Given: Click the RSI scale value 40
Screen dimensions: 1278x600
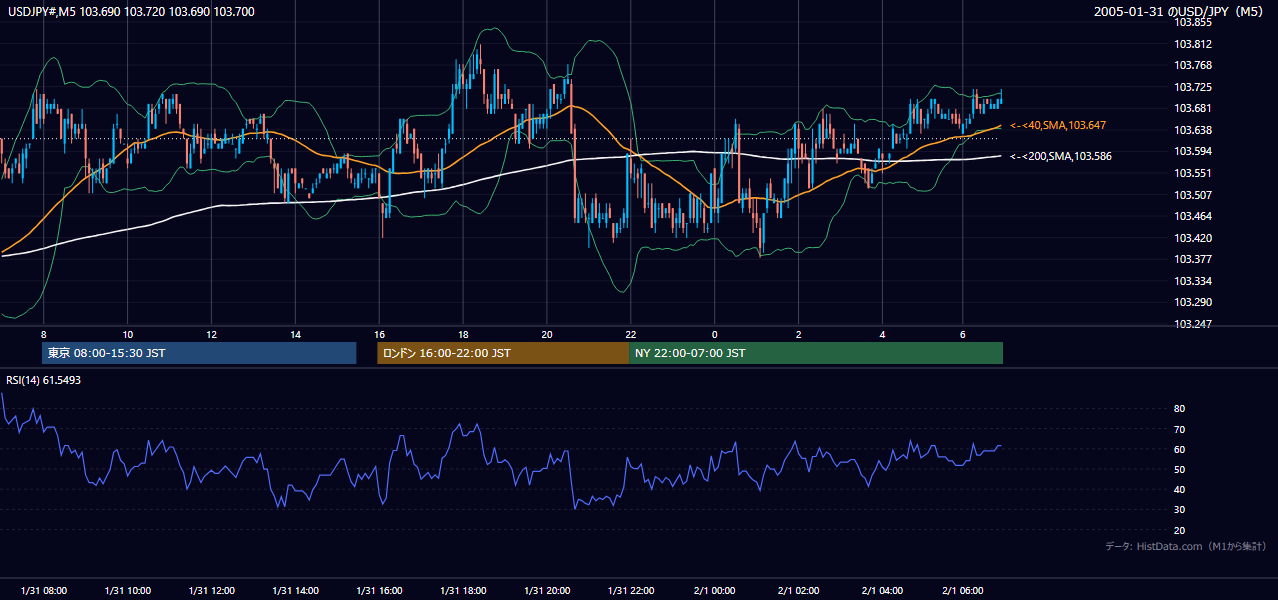Looking at the screenshot, I should tap(1179, 489).
